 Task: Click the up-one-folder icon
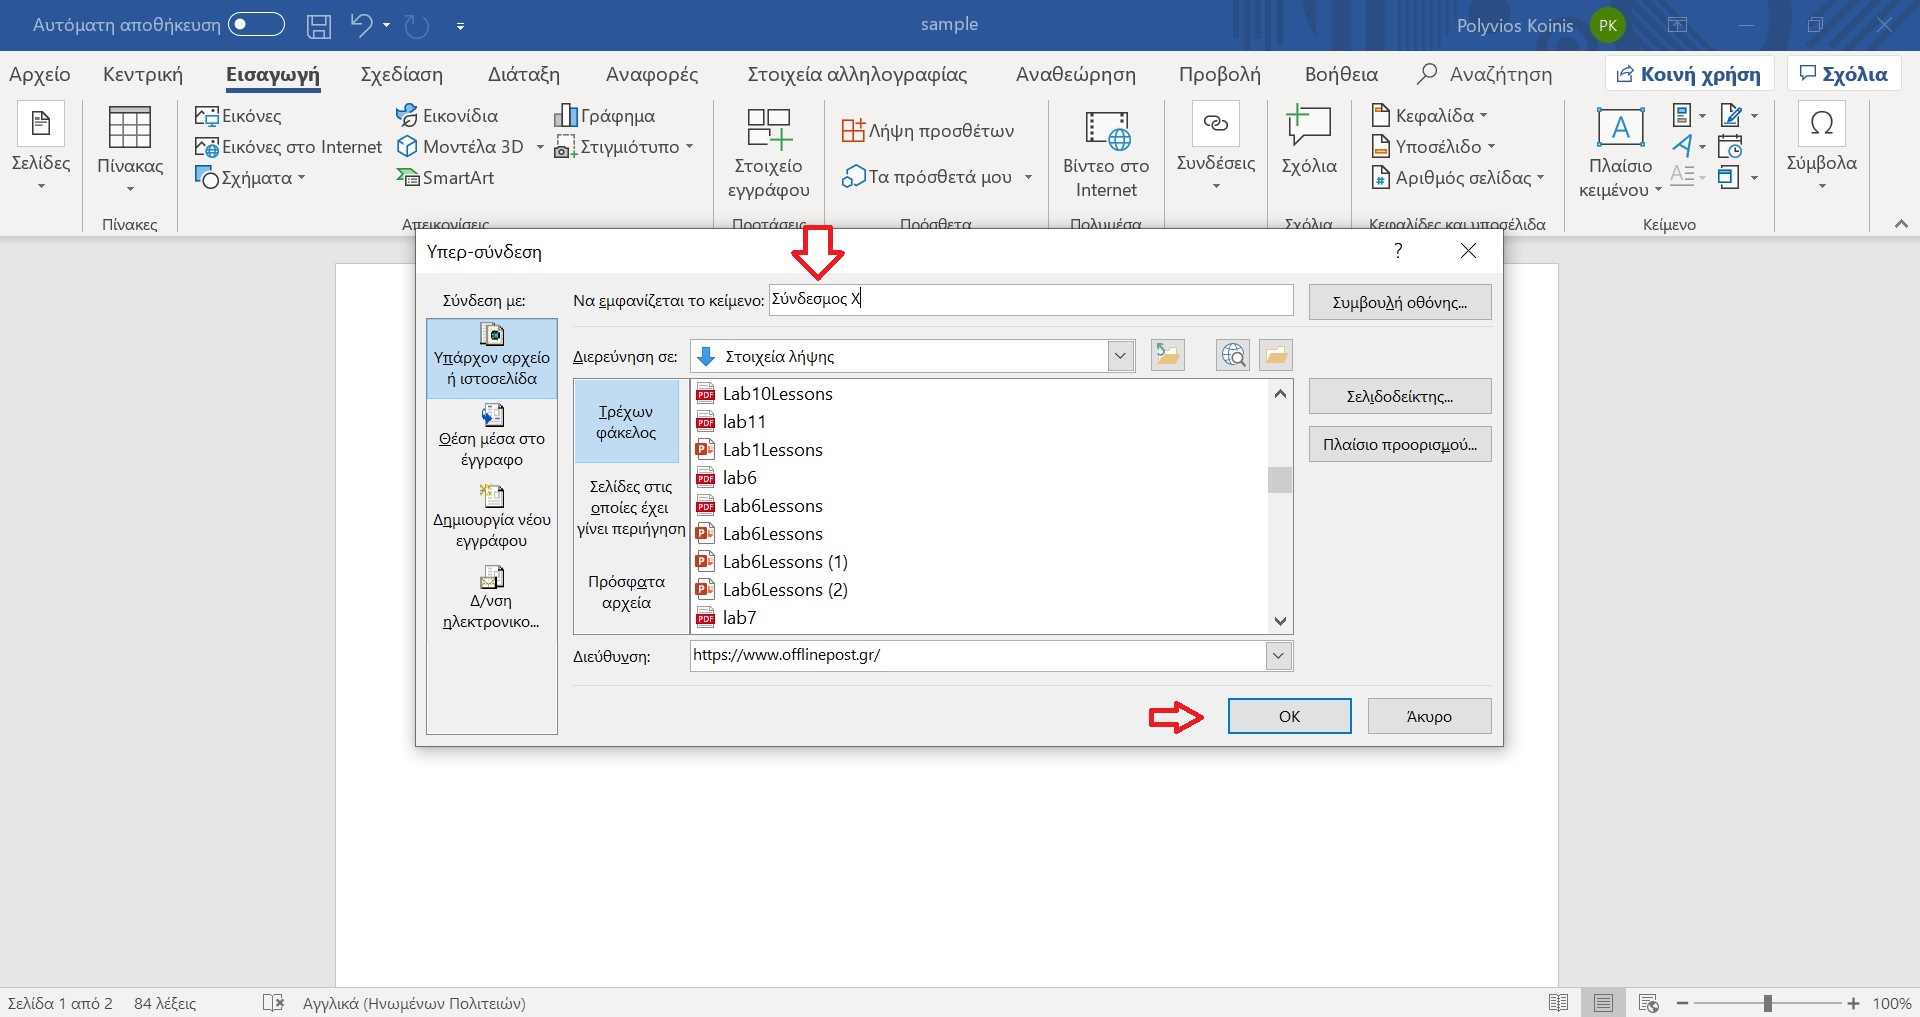[x=1167, y=355]
